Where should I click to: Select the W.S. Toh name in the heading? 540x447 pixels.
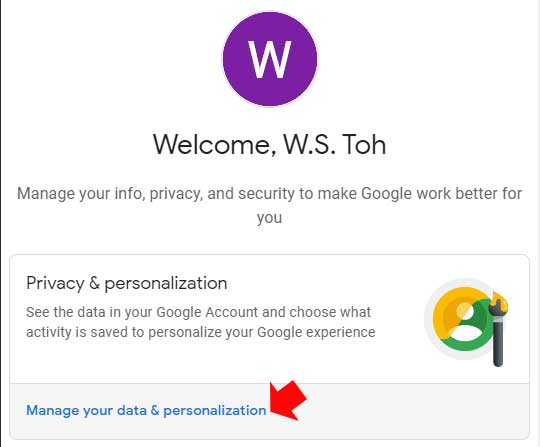coord(334,144)
